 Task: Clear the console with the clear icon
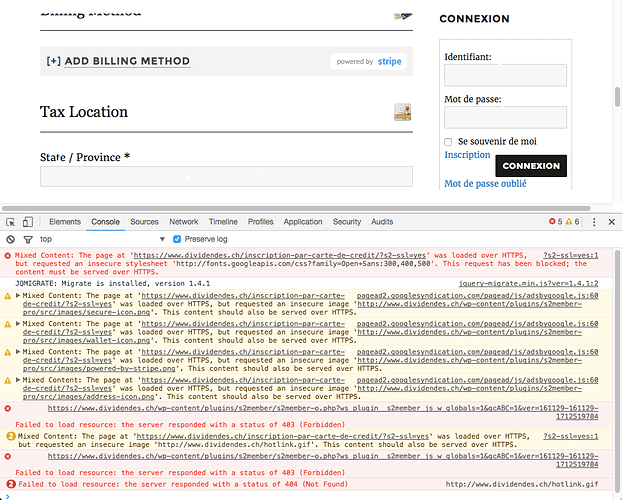11,239
